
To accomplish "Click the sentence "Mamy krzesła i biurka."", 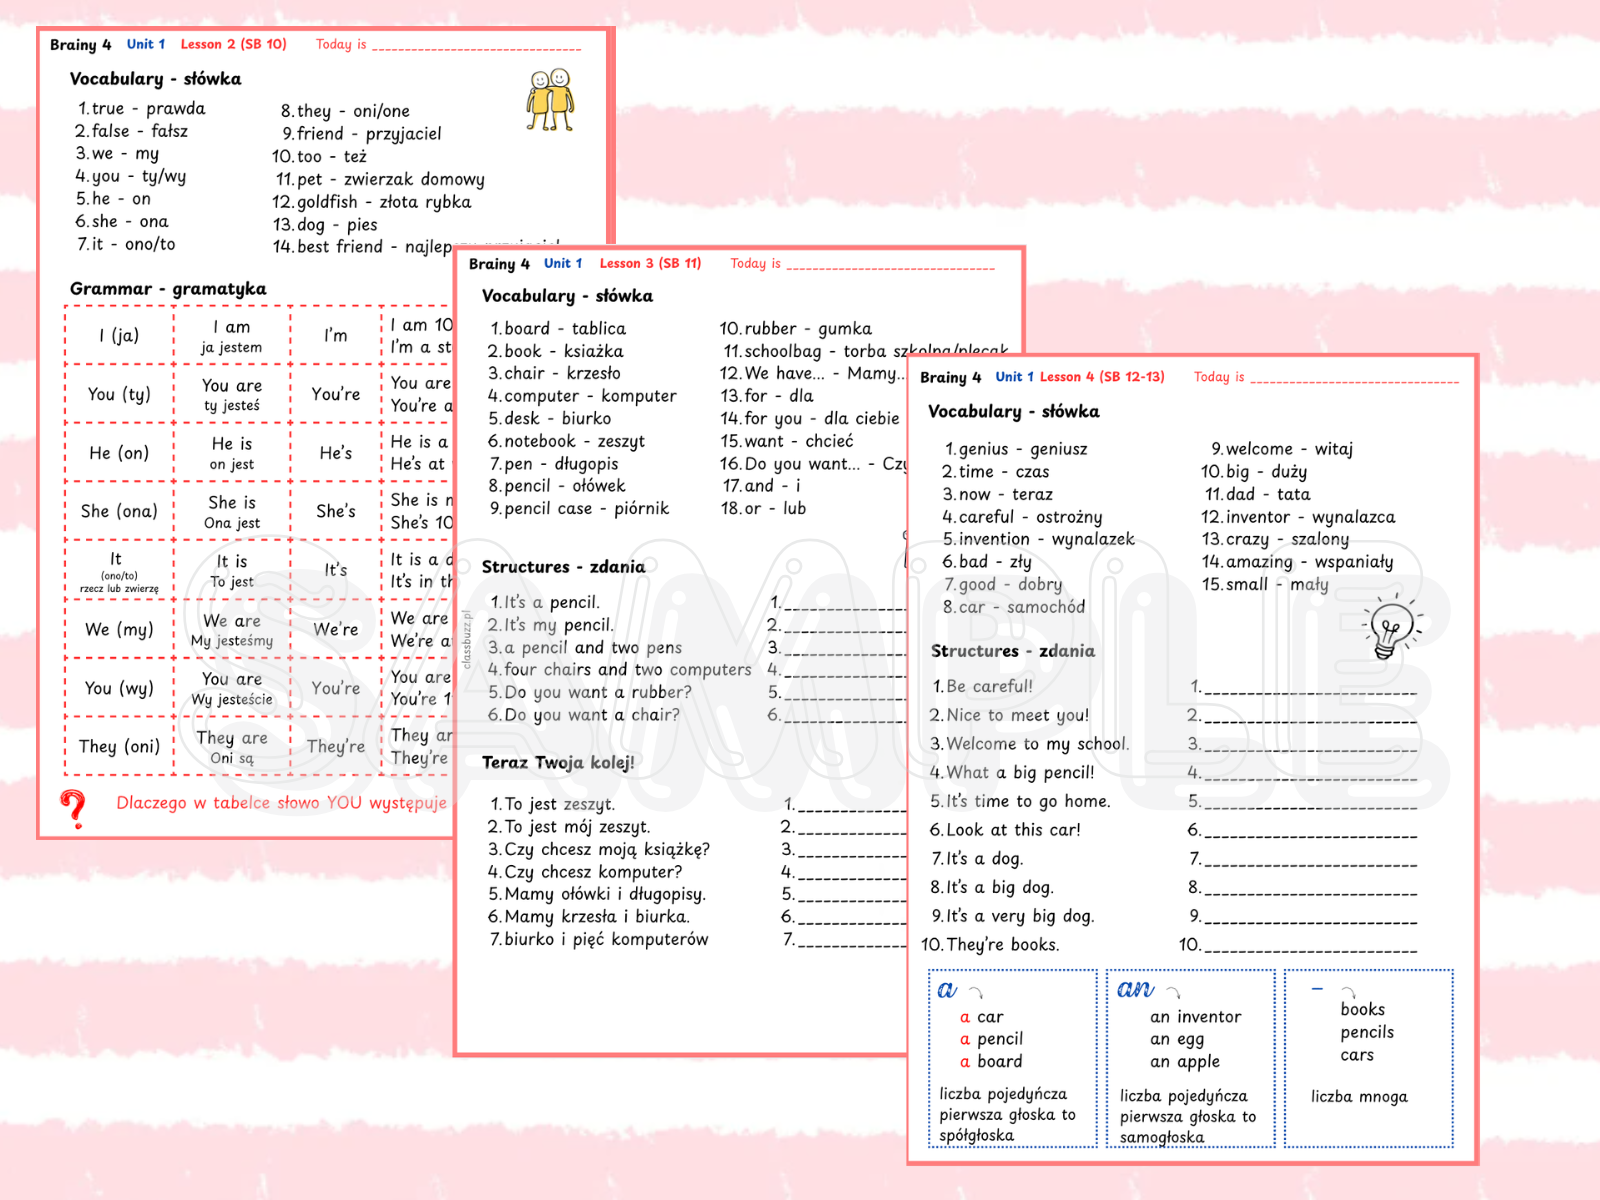I will (x=588, y=917).
